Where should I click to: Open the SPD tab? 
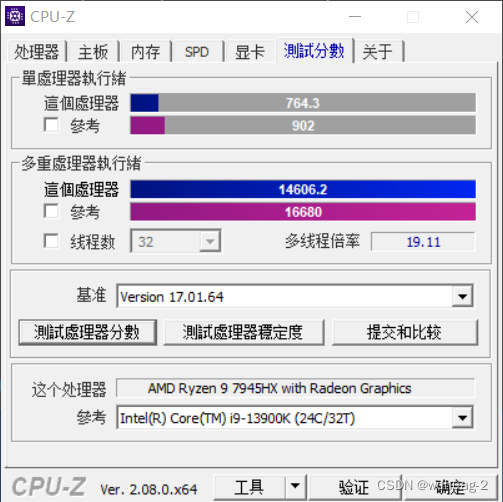[x=197, y=51]
